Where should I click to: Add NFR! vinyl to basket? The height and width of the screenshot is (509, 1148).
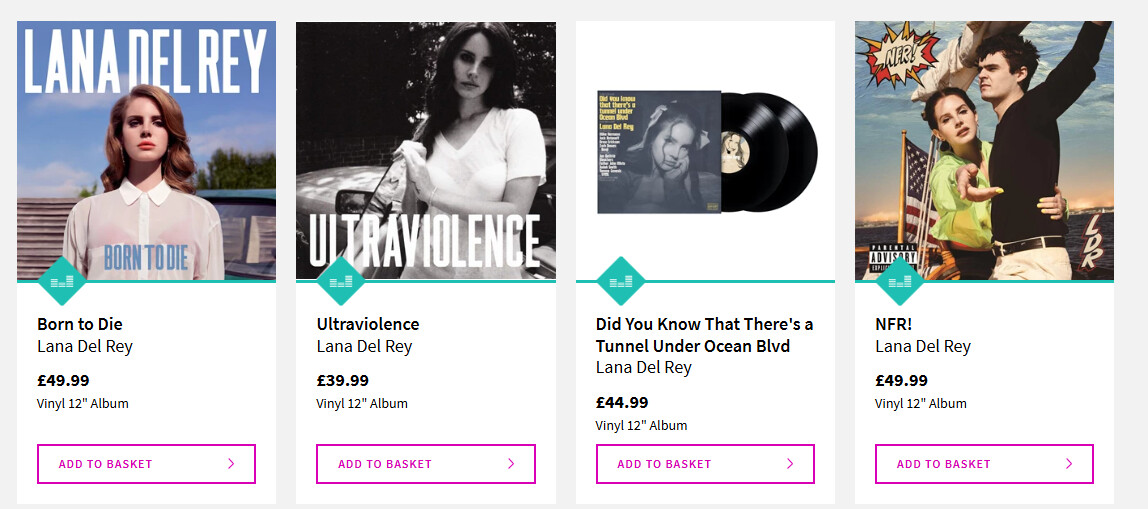(x=984, y=464)
